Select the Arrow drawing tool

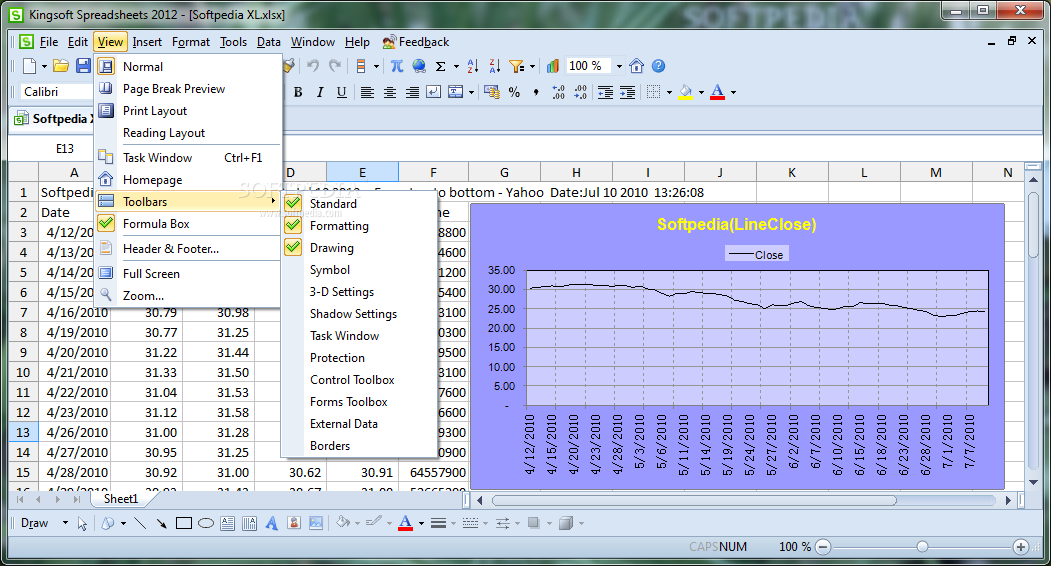point(162,523)
